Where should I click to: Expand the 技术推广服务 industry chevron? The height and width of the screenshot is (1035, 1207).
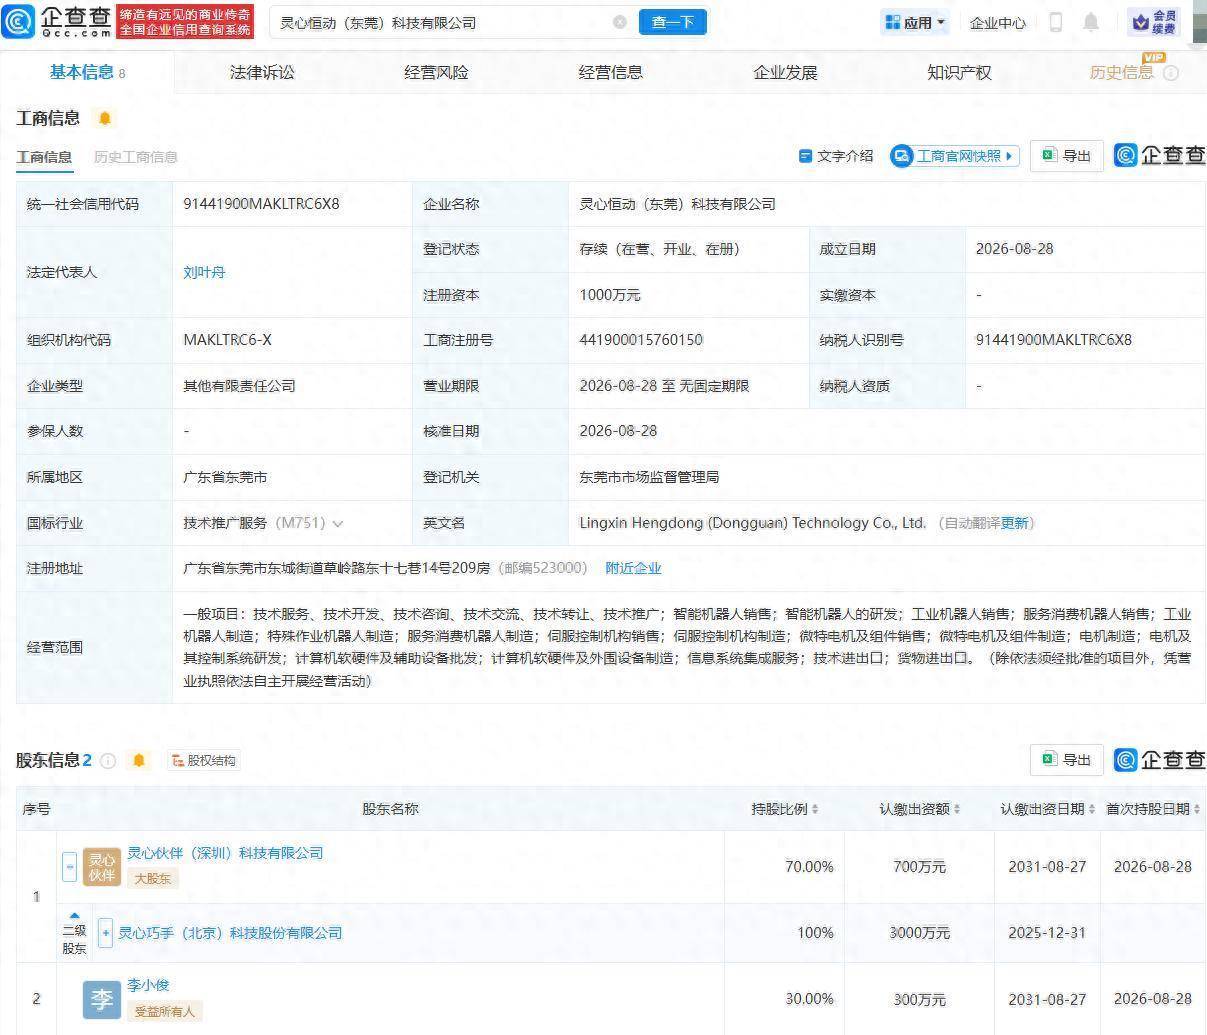(338, 524)
